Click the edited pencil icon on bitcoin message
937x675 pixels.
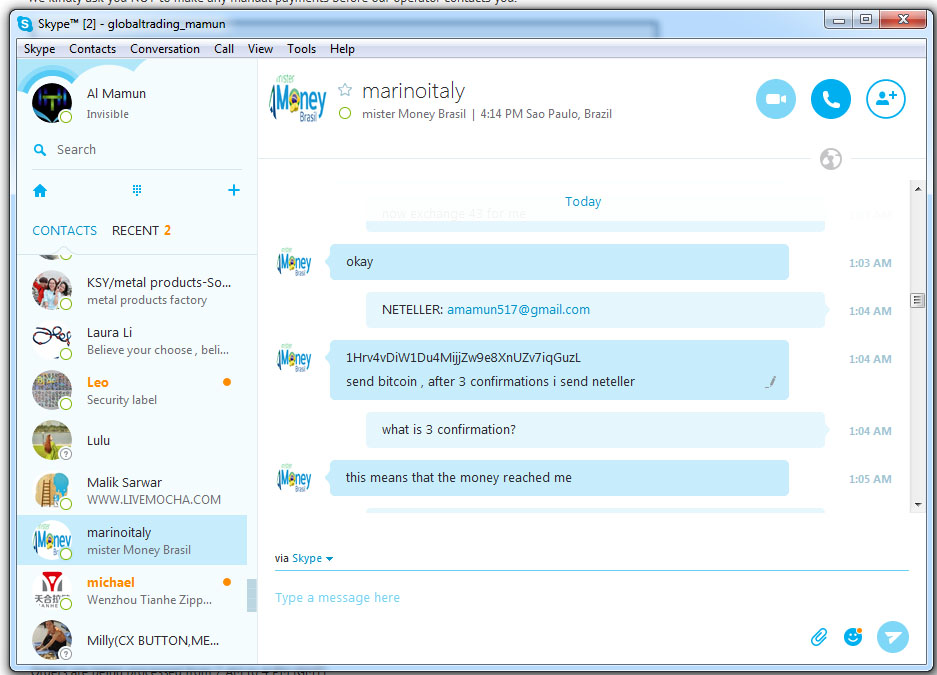pyautogui.click(x=771, y=382)
